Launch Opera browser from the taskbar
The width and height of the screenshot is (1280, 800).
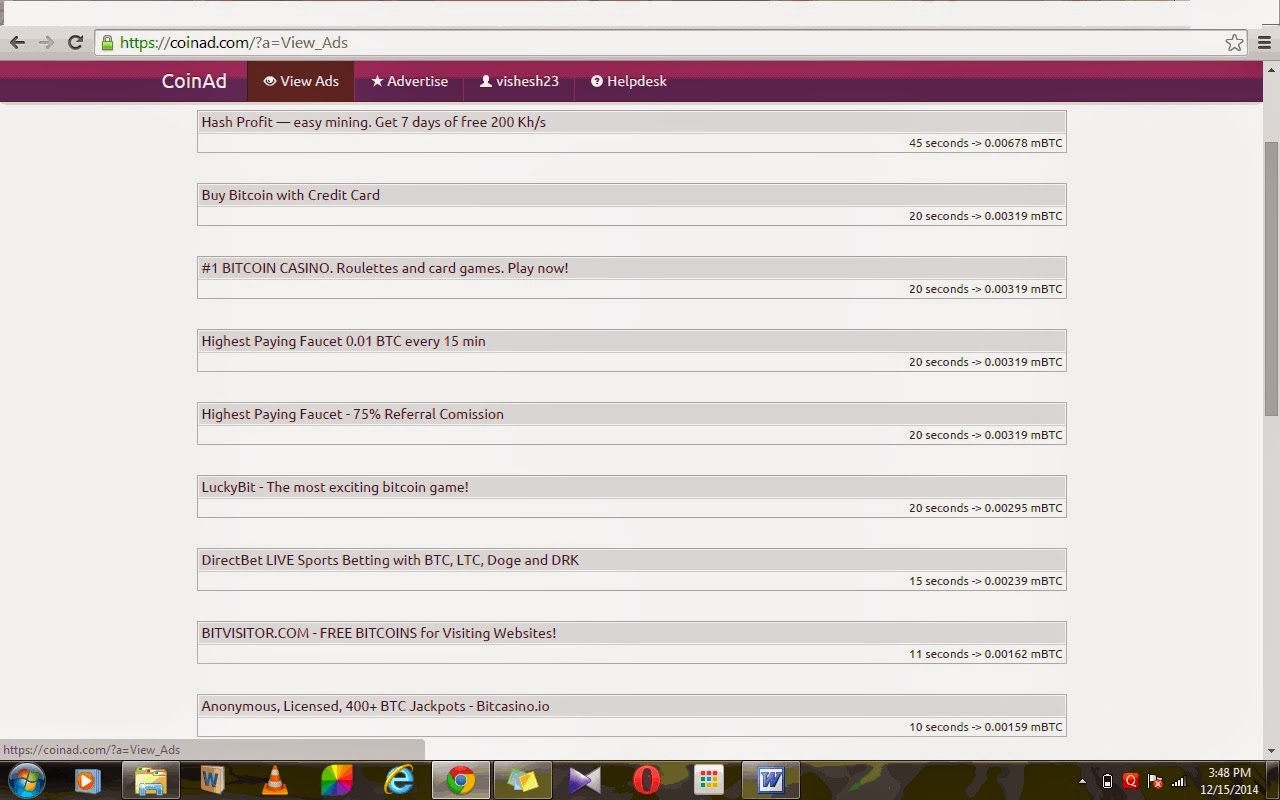click(x=647, y=780)
